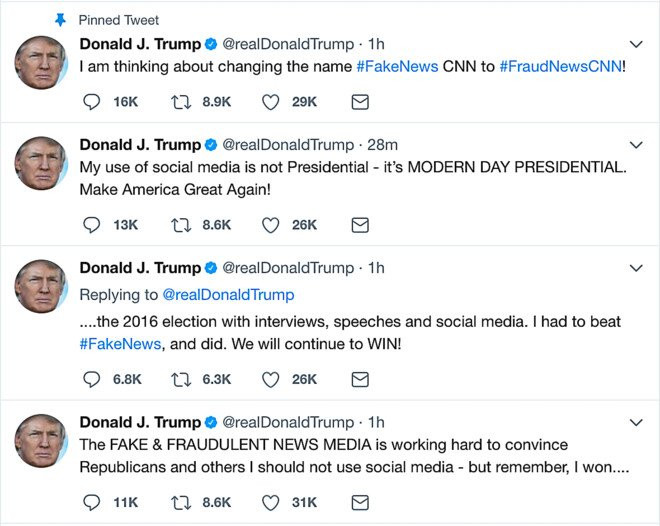The width and height of the screenshot is (660, 526).
Task: Click the 28m timestamp of the tweet
Action: point(384,145)
